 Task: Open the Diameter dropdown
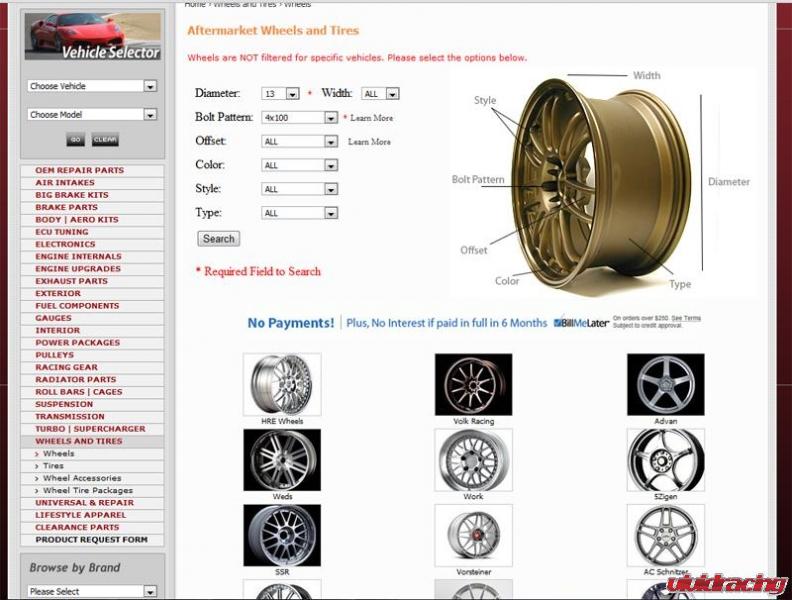coord(280,93)
